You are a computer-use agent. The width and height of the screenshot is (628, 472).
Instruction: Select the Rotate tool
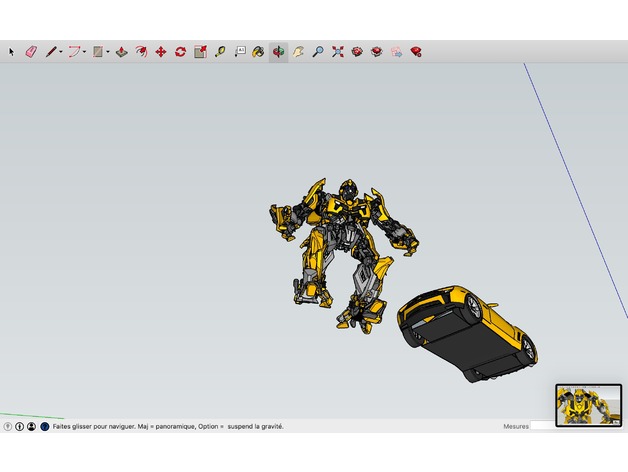pos(181,52)
